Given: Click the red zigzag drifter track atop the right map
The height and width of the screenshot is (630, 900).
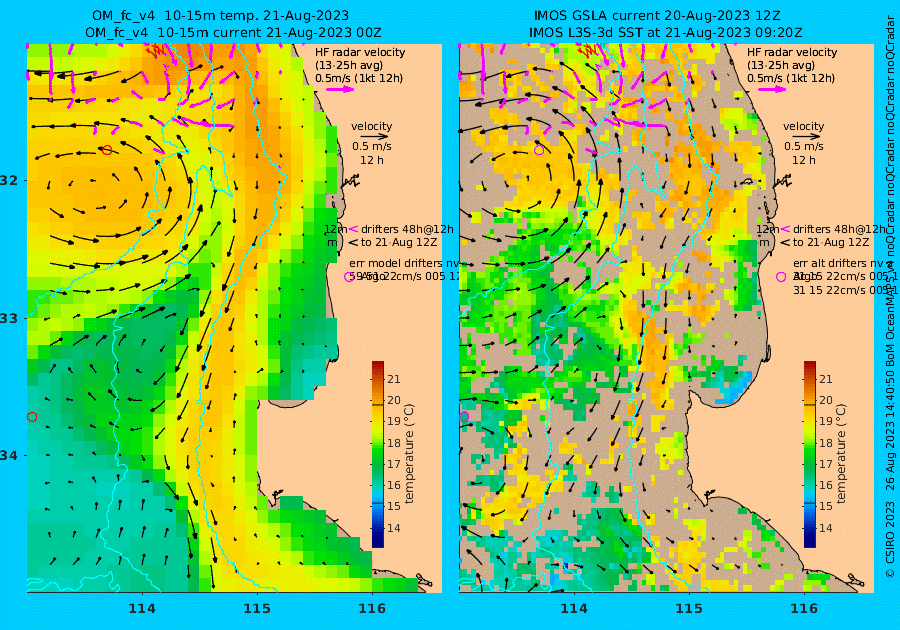Looking at the screenshot, I should pos(587,51).
